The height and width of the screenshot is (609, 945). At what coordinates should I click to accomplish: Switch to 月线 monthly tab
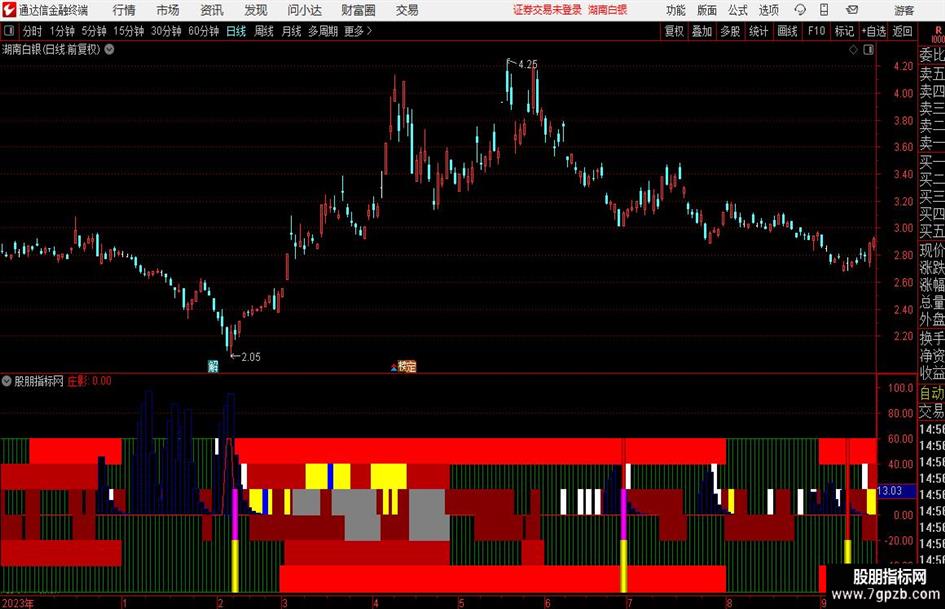point(292,31)
